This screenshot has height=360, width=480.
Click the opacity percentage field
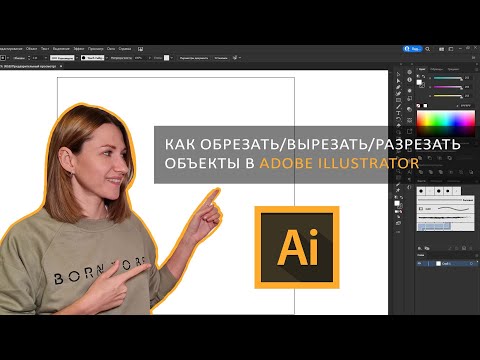pos(139,58)
